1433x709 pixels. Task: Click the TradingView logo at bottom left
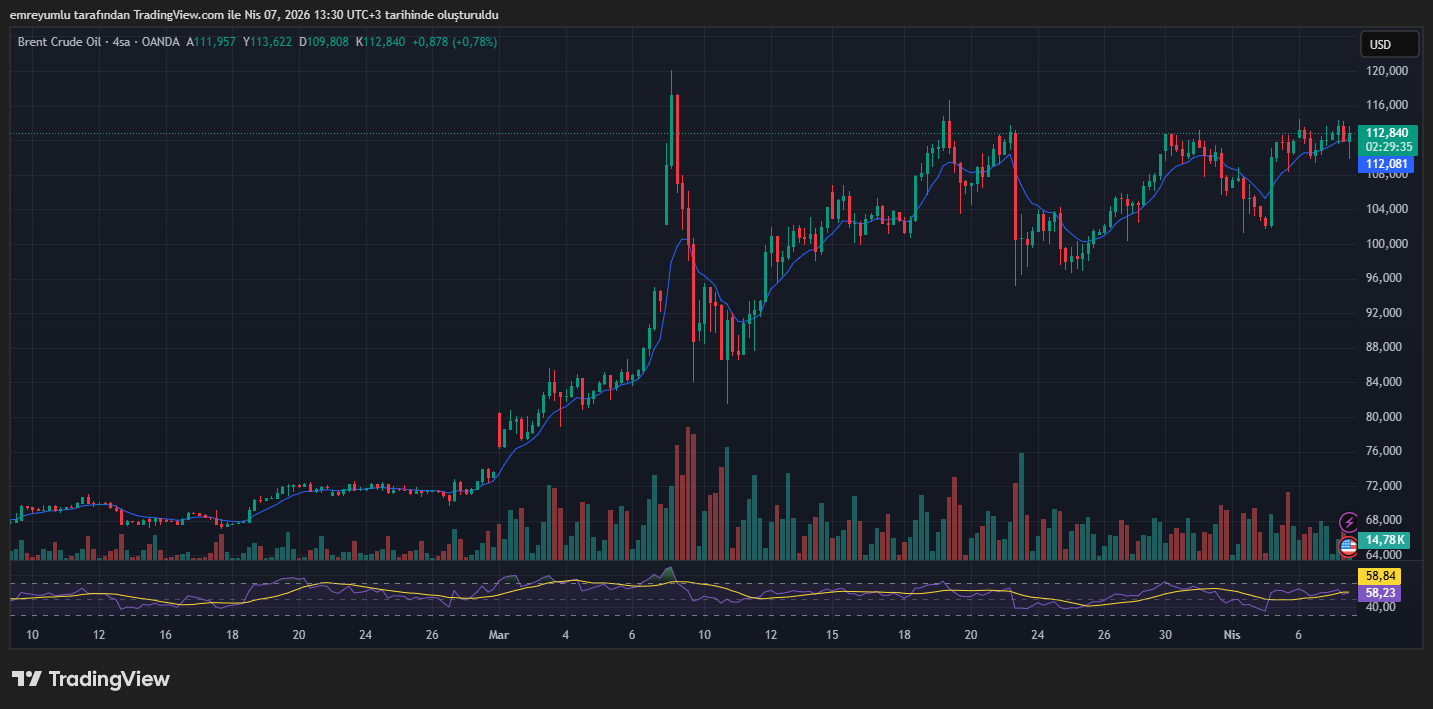point(91,679)
